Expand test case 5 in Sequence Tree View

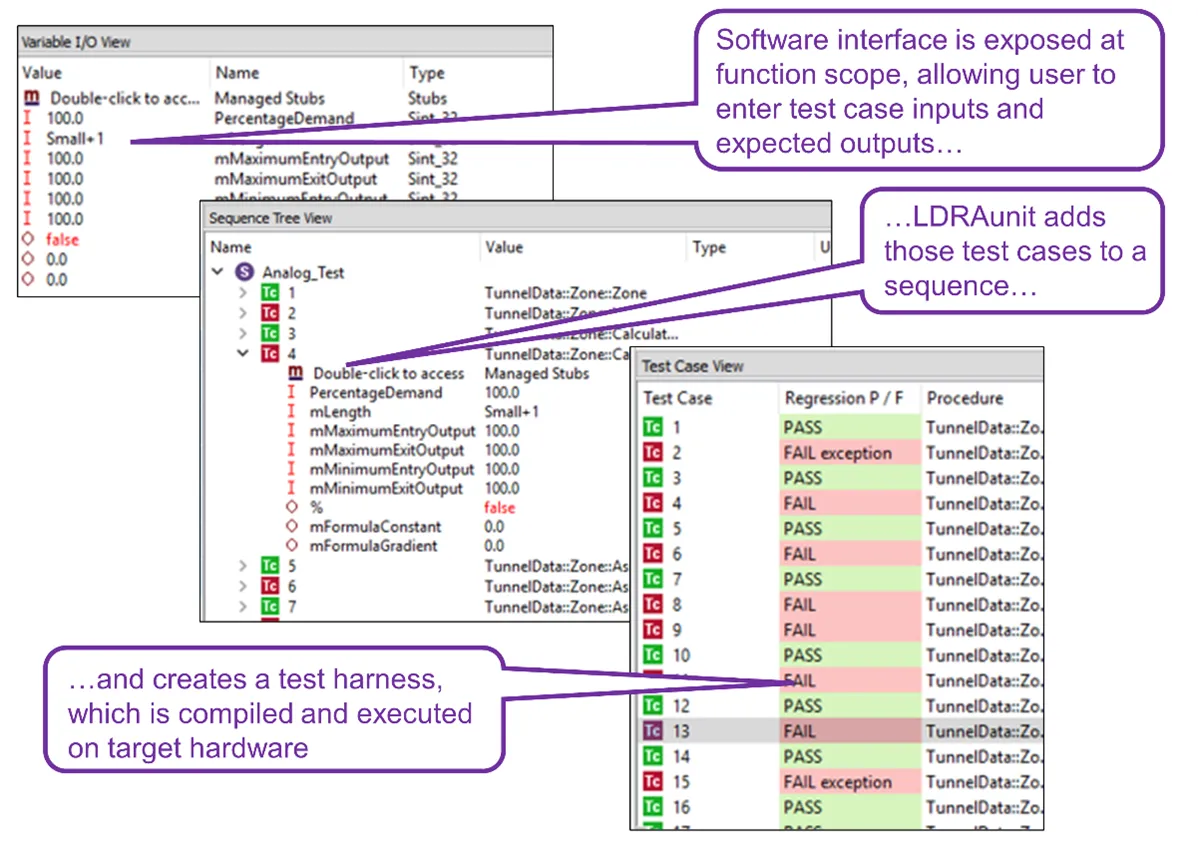point(243,565)
